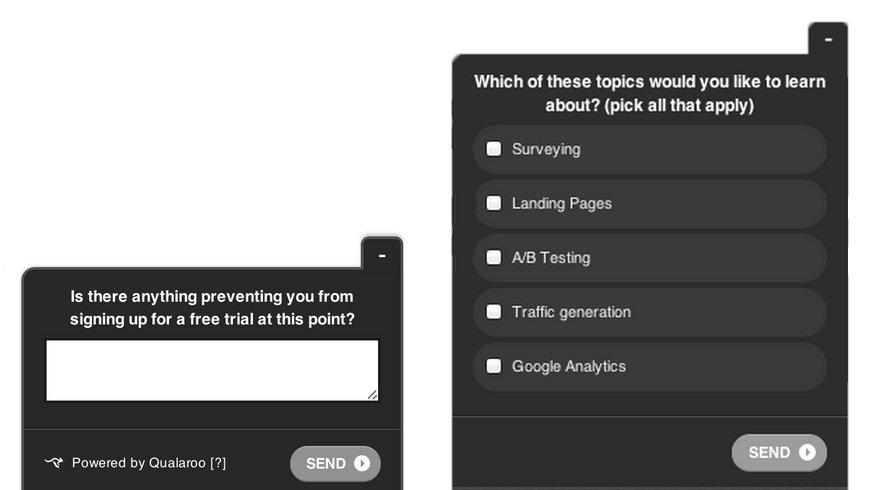Click the text box resize handle

[x=373, y=395]
